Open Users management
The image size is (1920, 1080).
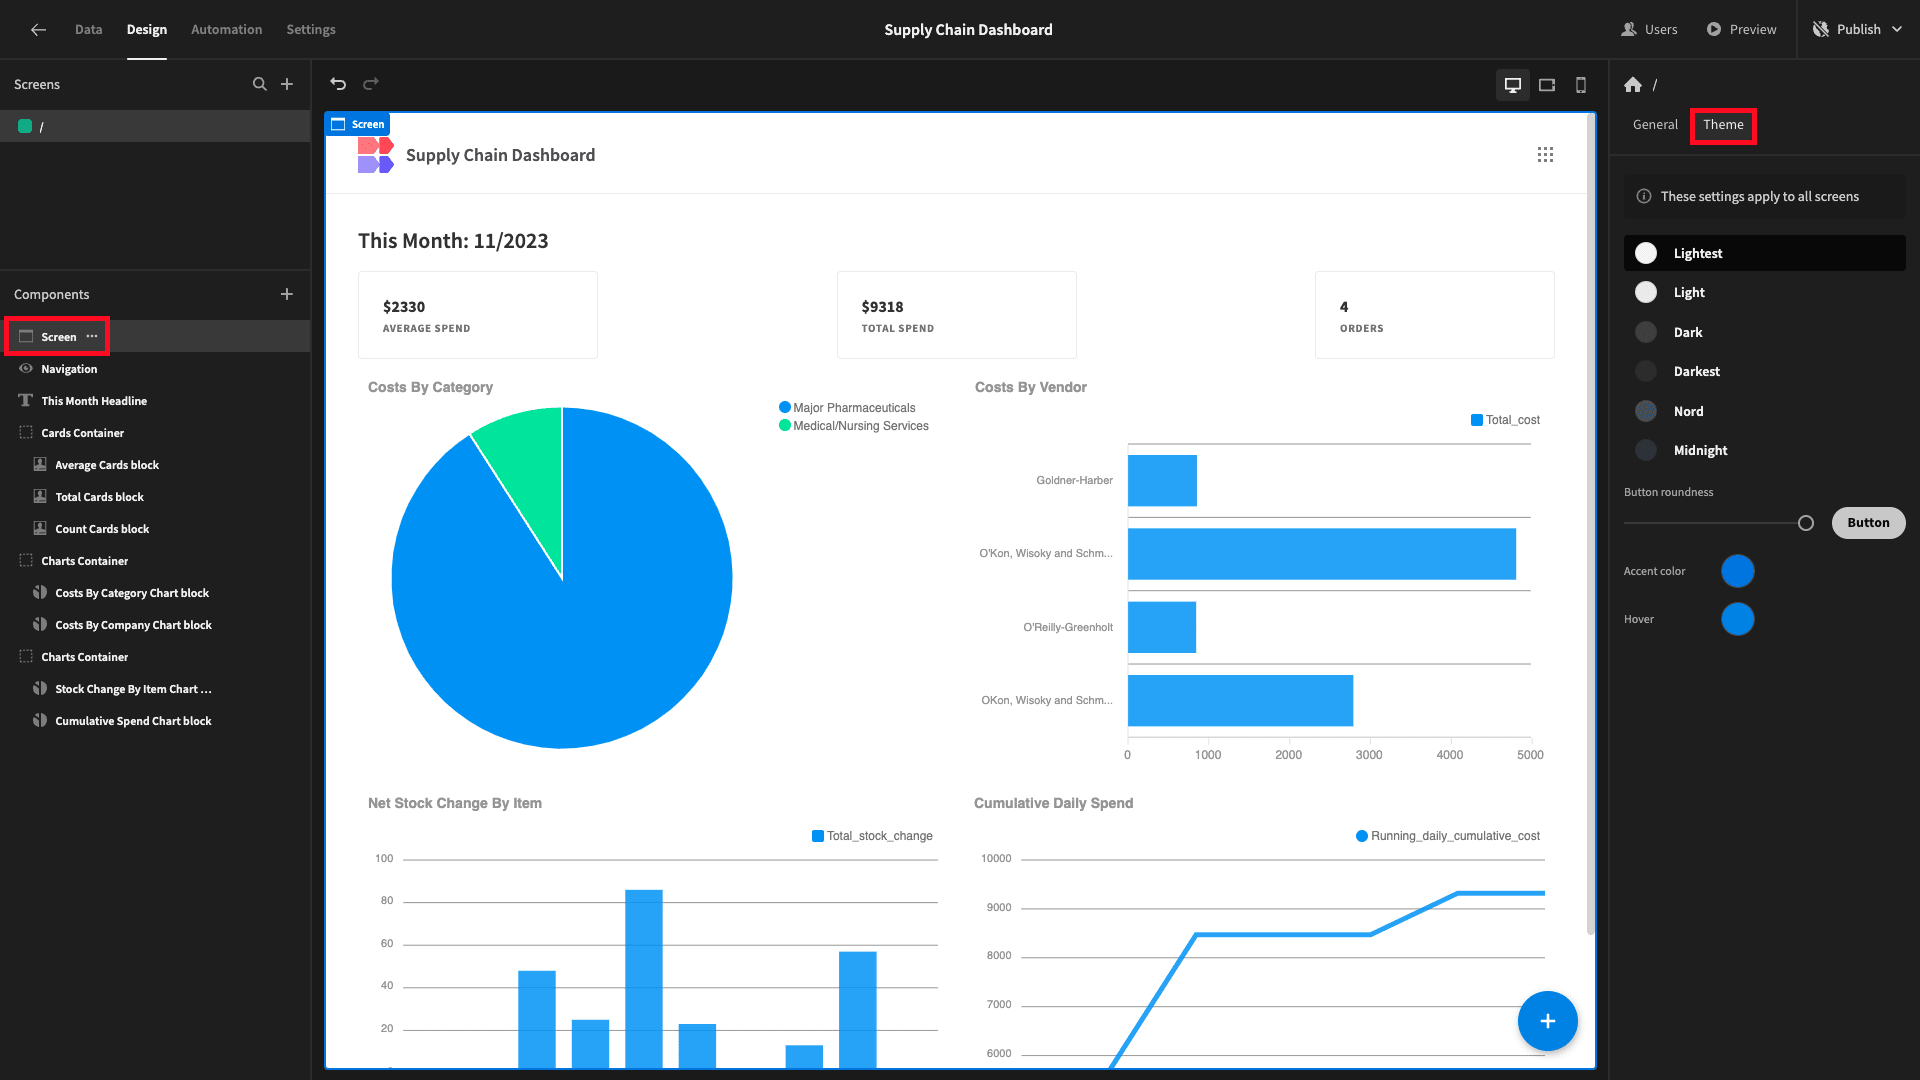[x=1649, y=30]
